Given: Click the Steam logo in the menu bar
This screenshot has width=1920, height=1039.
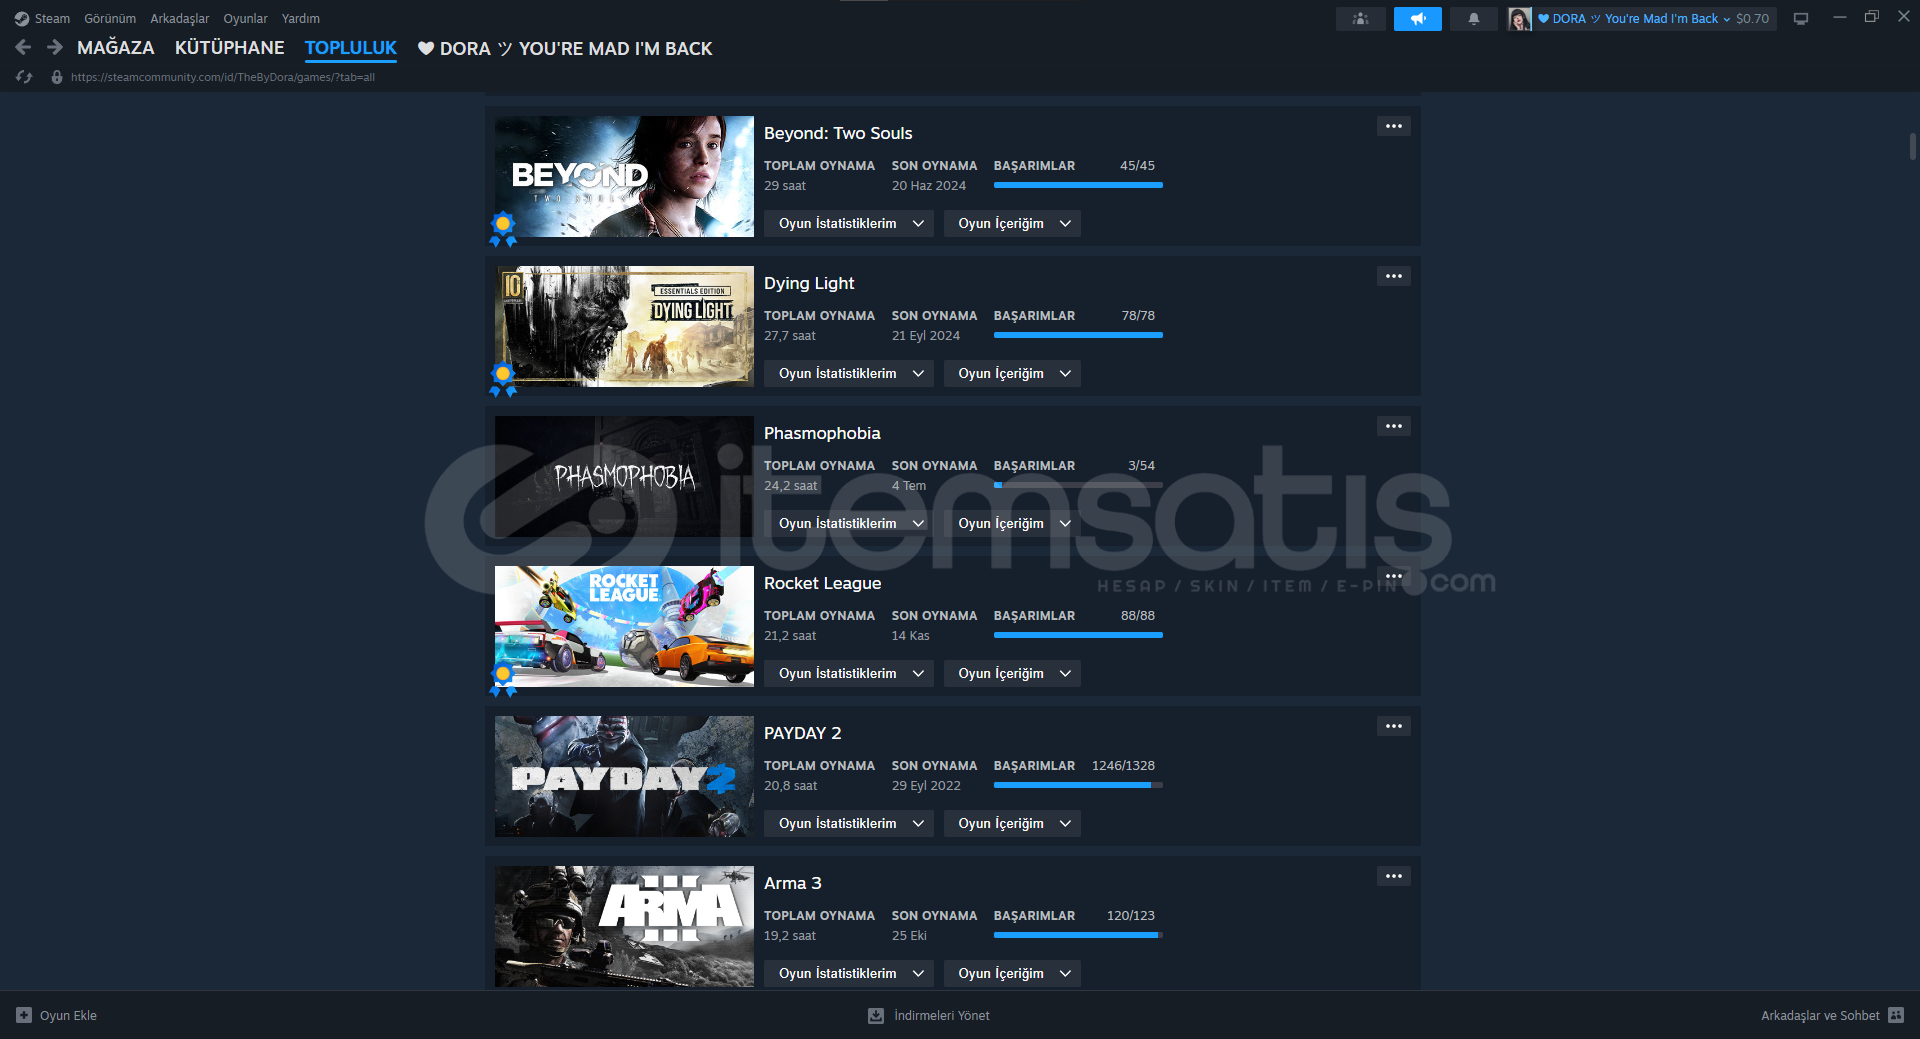Looking at the screenshot, I should (x=22, y=18).
